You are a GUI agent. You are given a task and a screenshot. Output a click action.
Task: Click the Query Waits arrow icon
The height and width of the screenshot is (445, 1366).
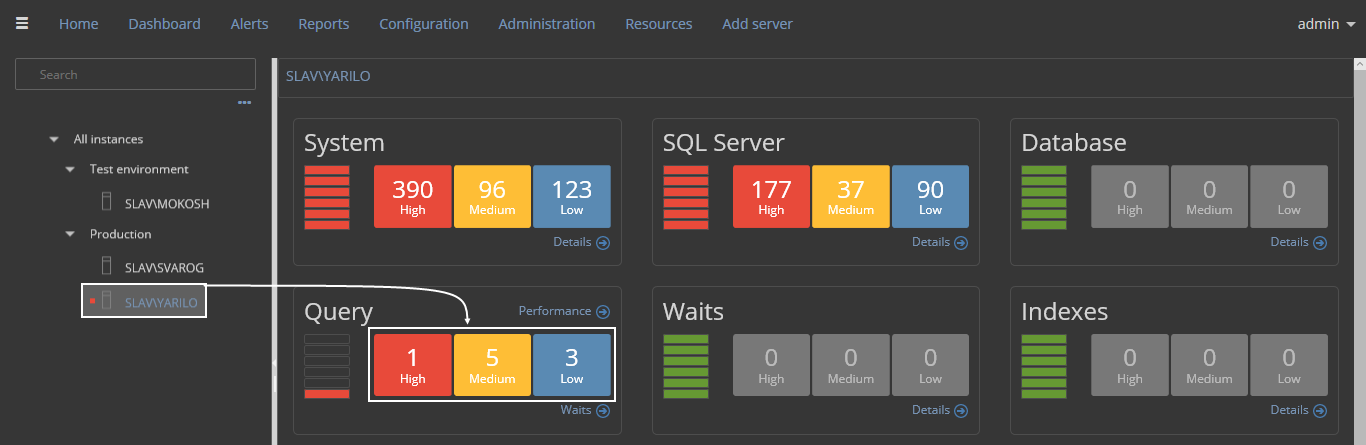[x=602, y=410]
